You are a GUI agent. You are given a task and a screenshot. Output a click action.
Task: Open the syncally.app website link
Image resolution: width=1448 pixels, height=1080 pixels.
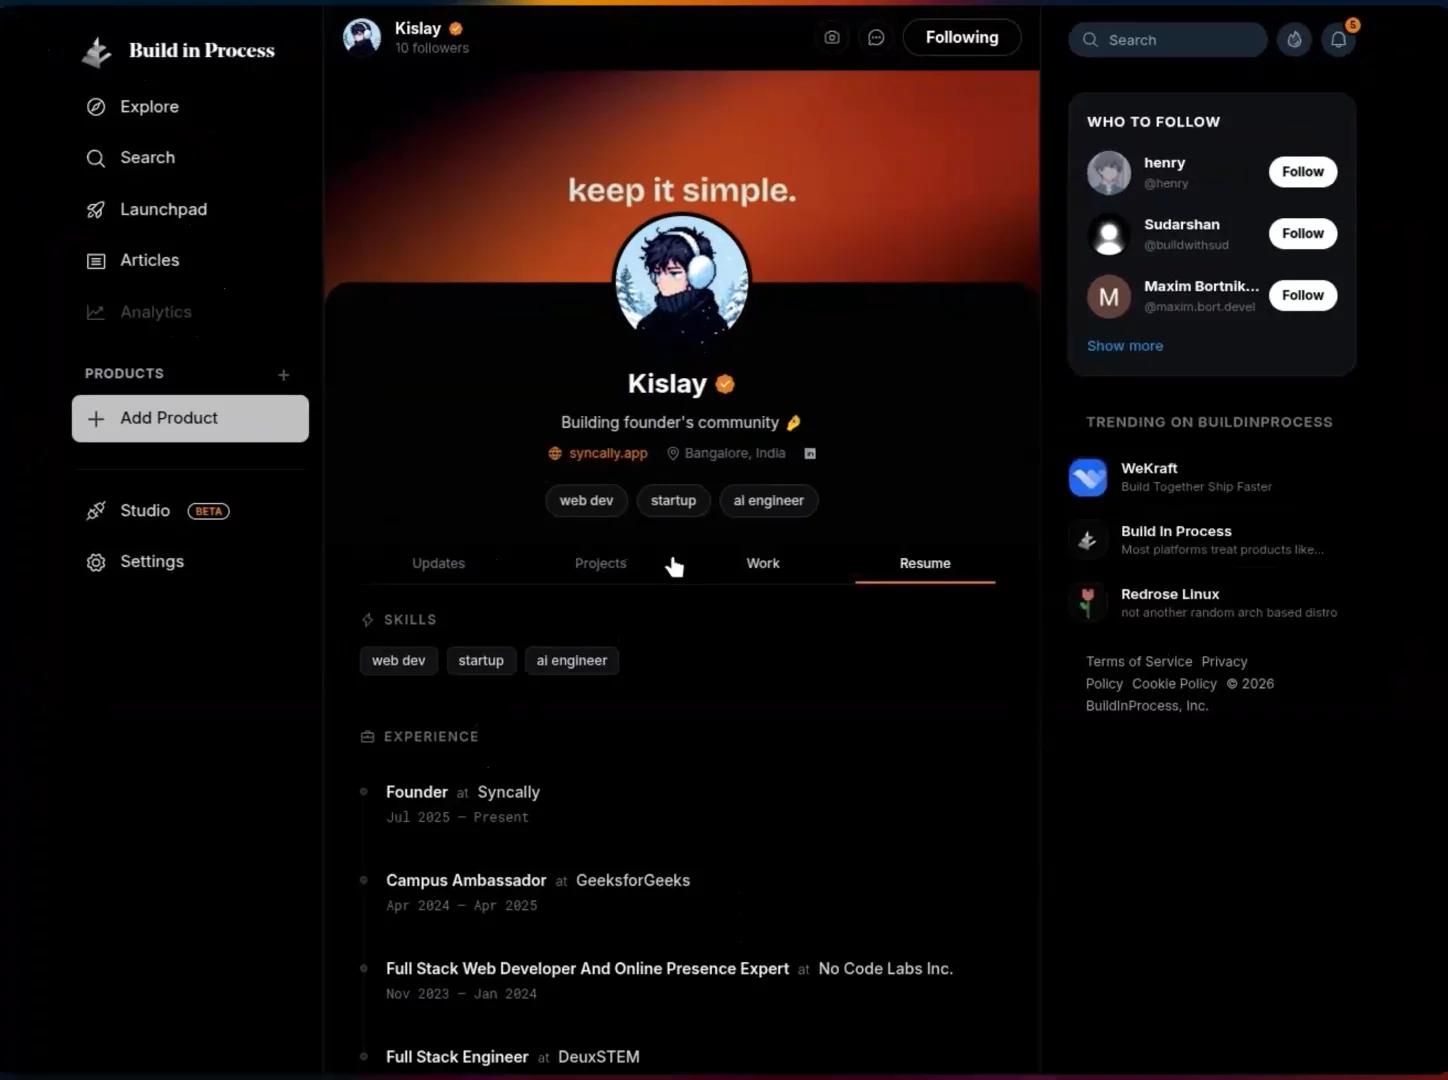[x=607, y=454]
